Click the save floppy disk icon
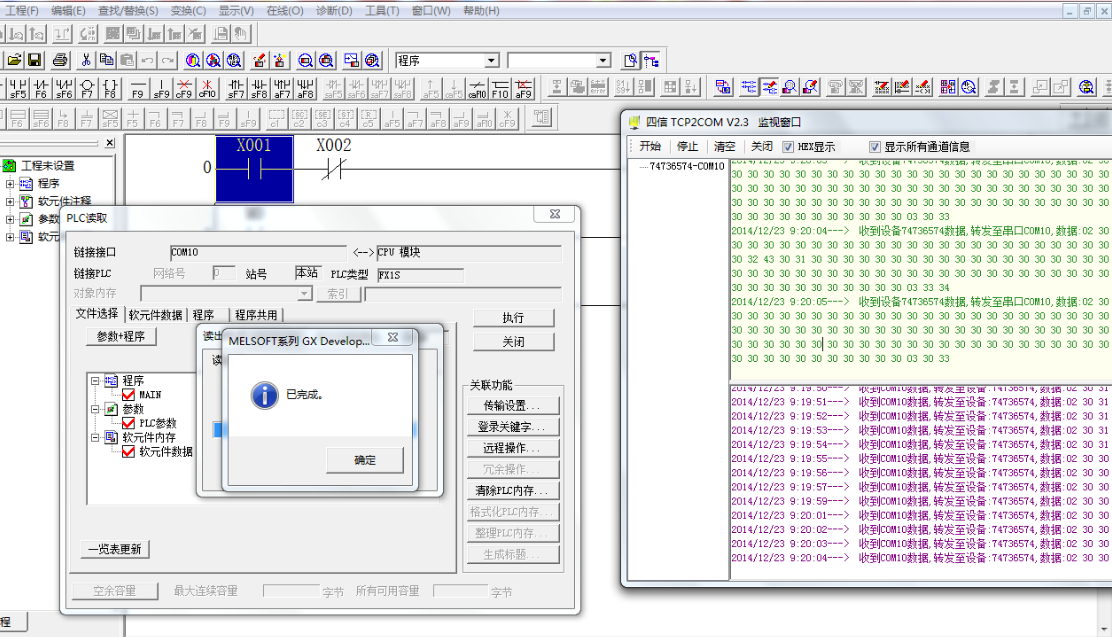 click(x=35, y=61)
